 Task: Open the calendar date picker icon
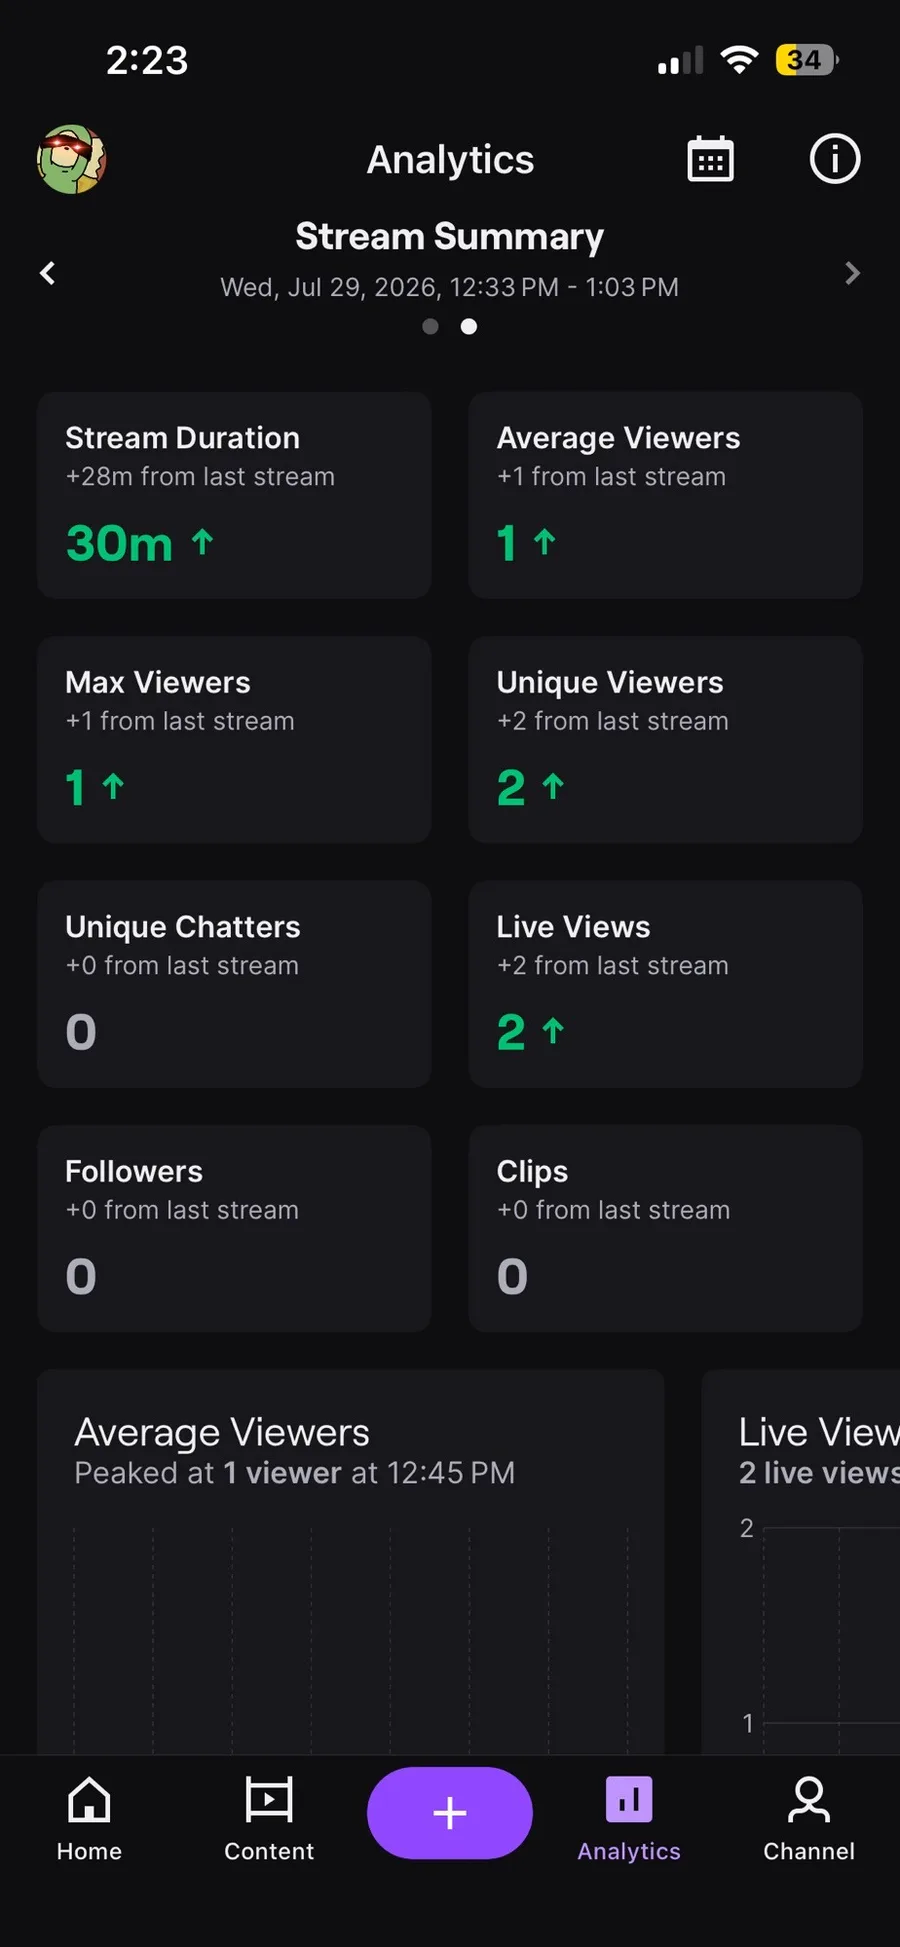pyautogui.click(x=710, y=159)
